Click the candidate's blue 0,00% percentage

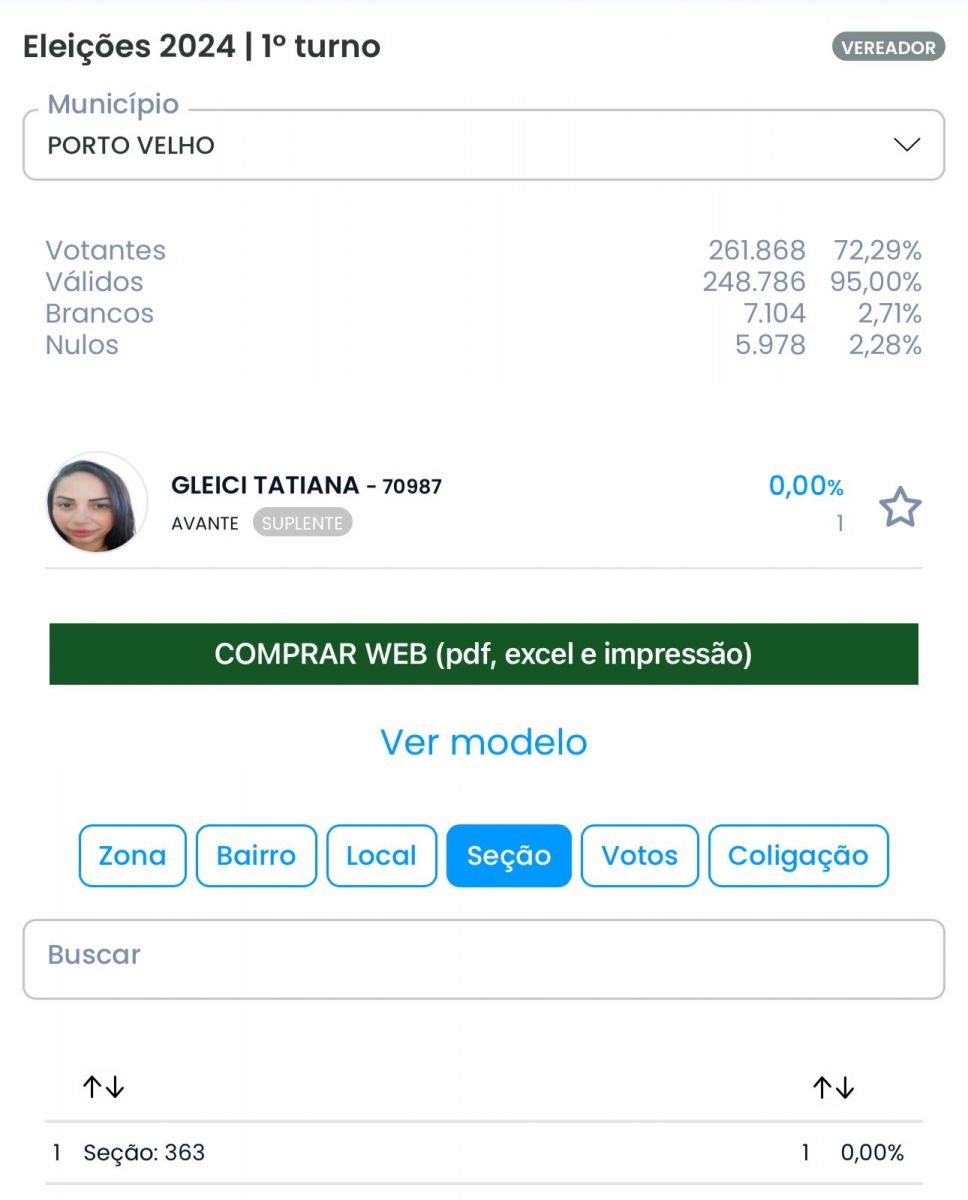tap(805, 487)
